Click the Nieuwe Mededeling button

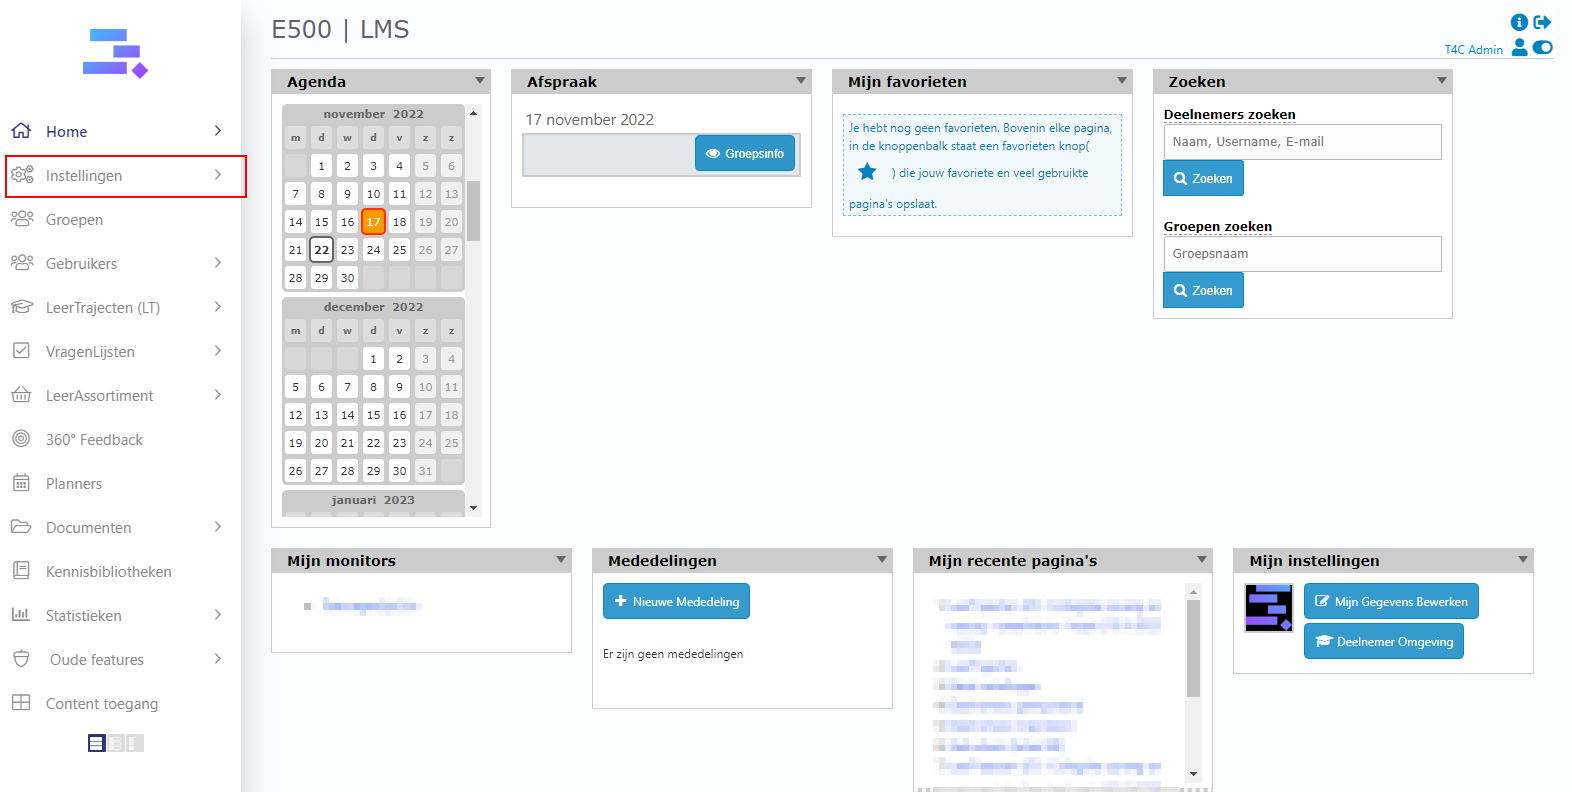676,602
